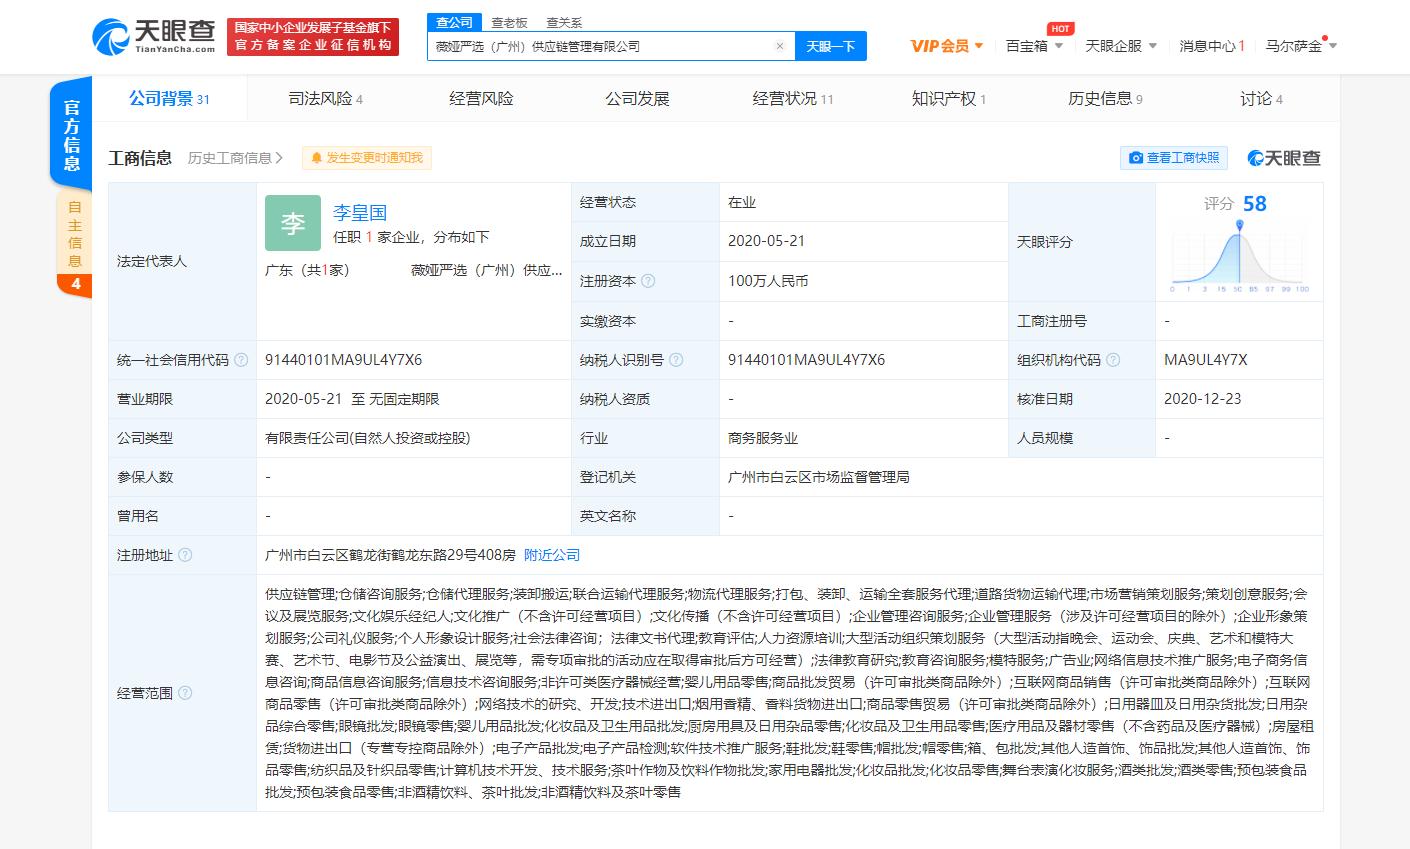Click the 发生变更时通知我 bell button

point(367,158)
